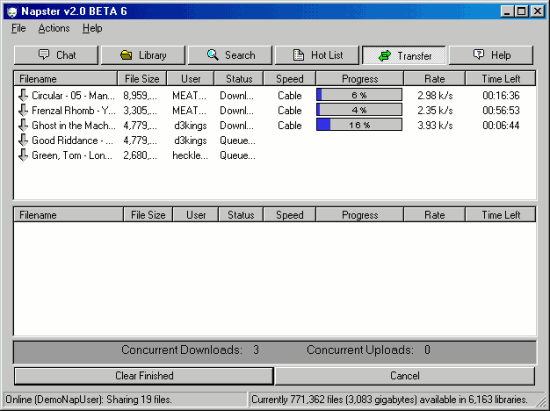This screenshot has height=411, width=550.
Task: Click the download arrow icon beside Green, Tom
Action: (x=23, y=155)
